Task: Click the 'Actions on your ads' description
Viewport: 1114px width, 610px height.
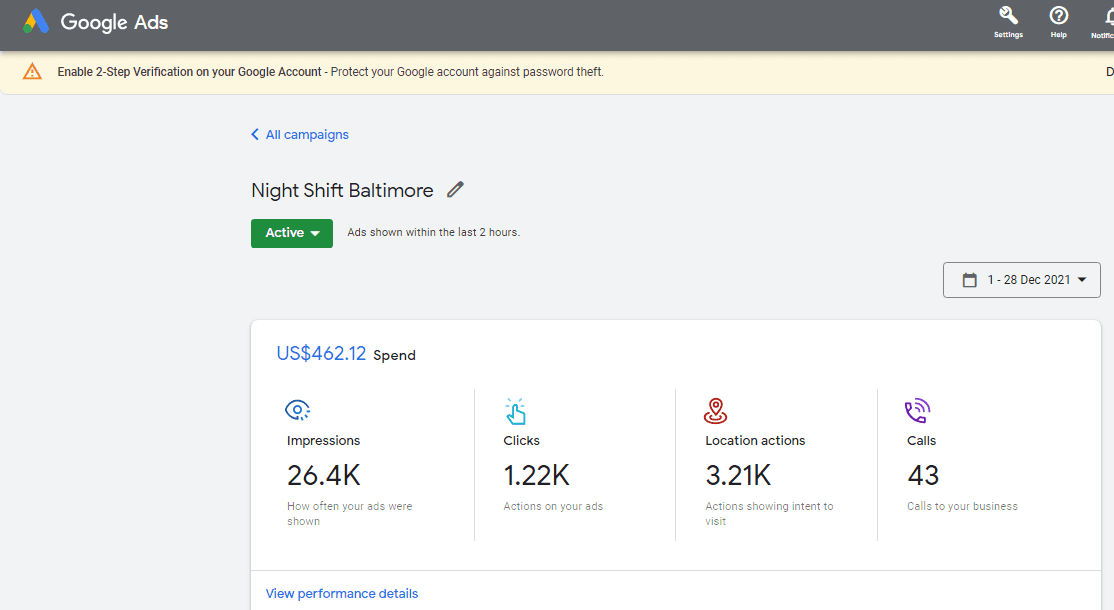Action: [553, 506]
